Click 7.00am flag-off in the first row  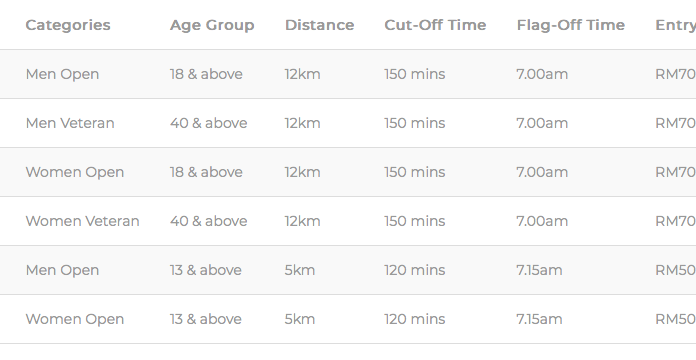tap(542, 74)
